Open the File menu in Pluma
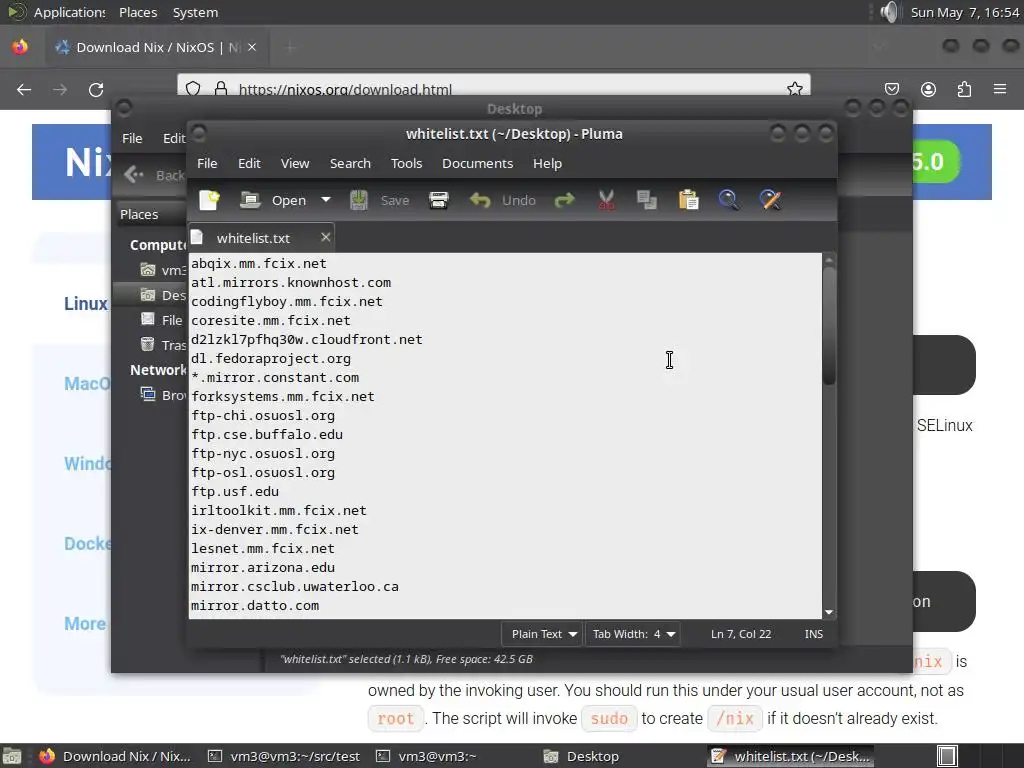 207,163
